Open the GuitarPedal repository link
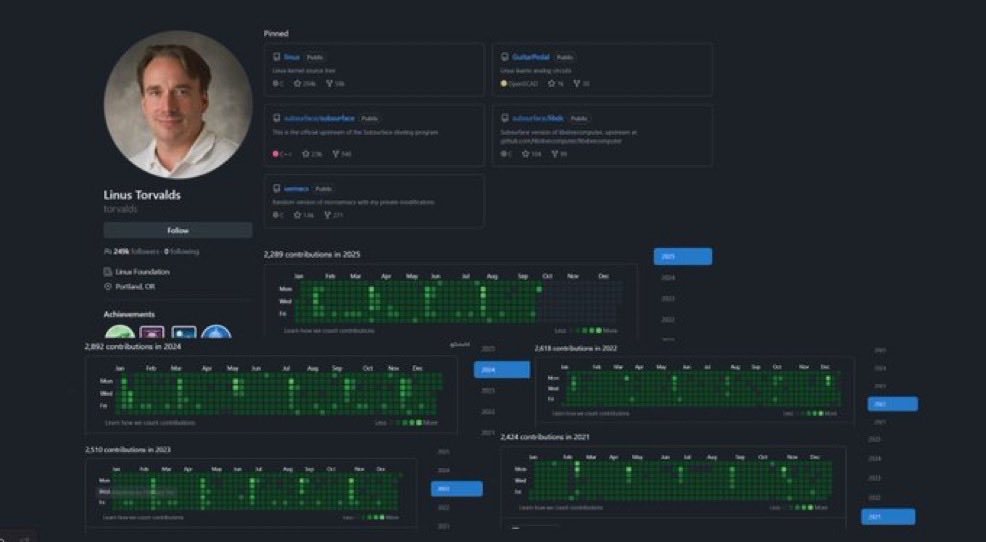 [x=530, y=58]
